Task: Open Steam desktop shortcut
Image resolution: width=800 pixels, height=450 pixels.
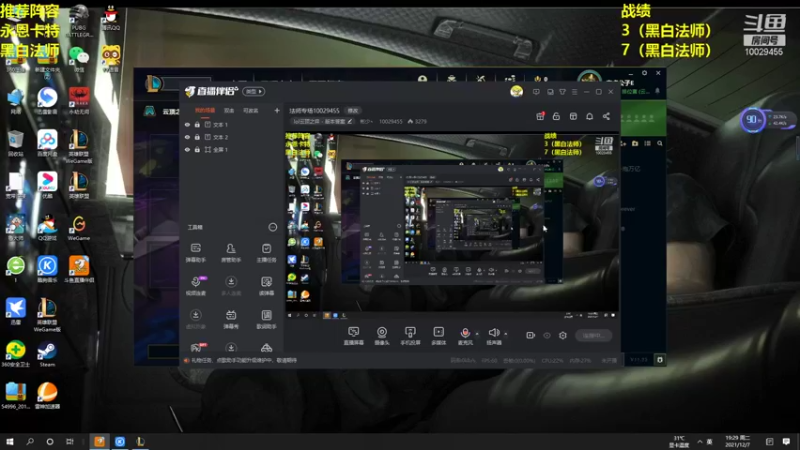Action: pos(47,354)
